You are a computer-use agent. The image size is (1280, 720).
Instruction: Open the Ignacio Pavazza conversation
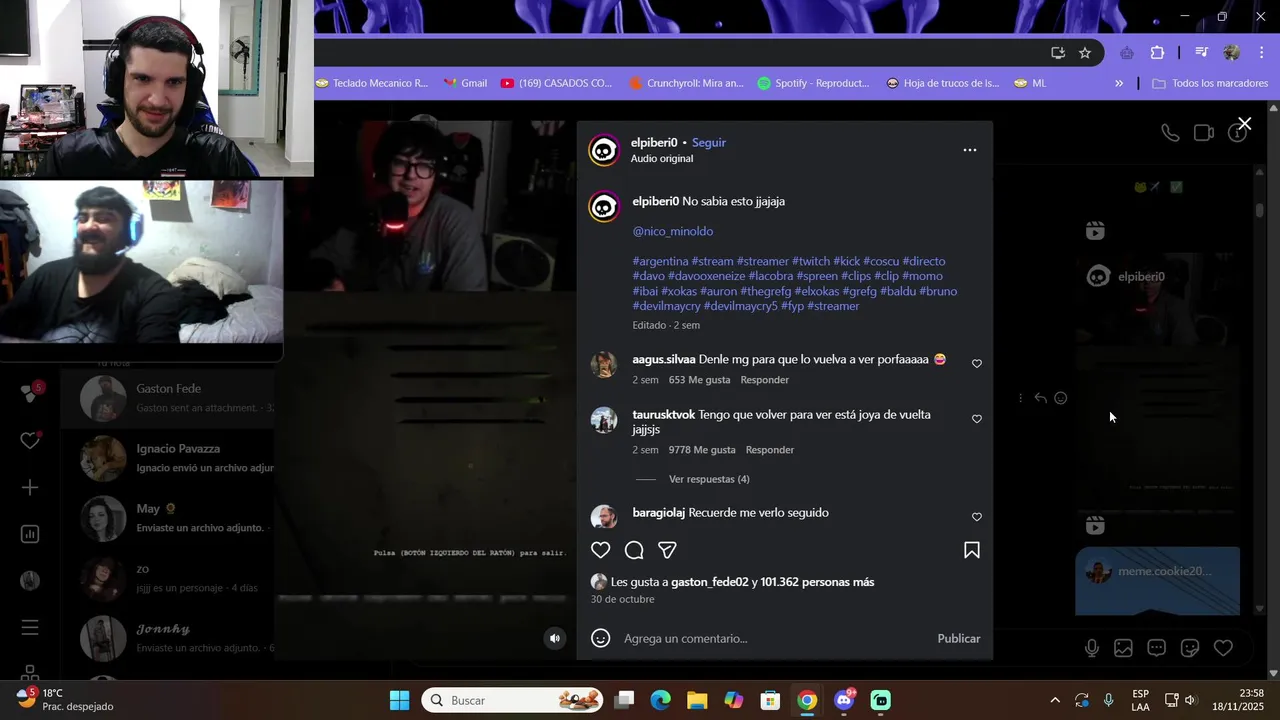(167, 457)
